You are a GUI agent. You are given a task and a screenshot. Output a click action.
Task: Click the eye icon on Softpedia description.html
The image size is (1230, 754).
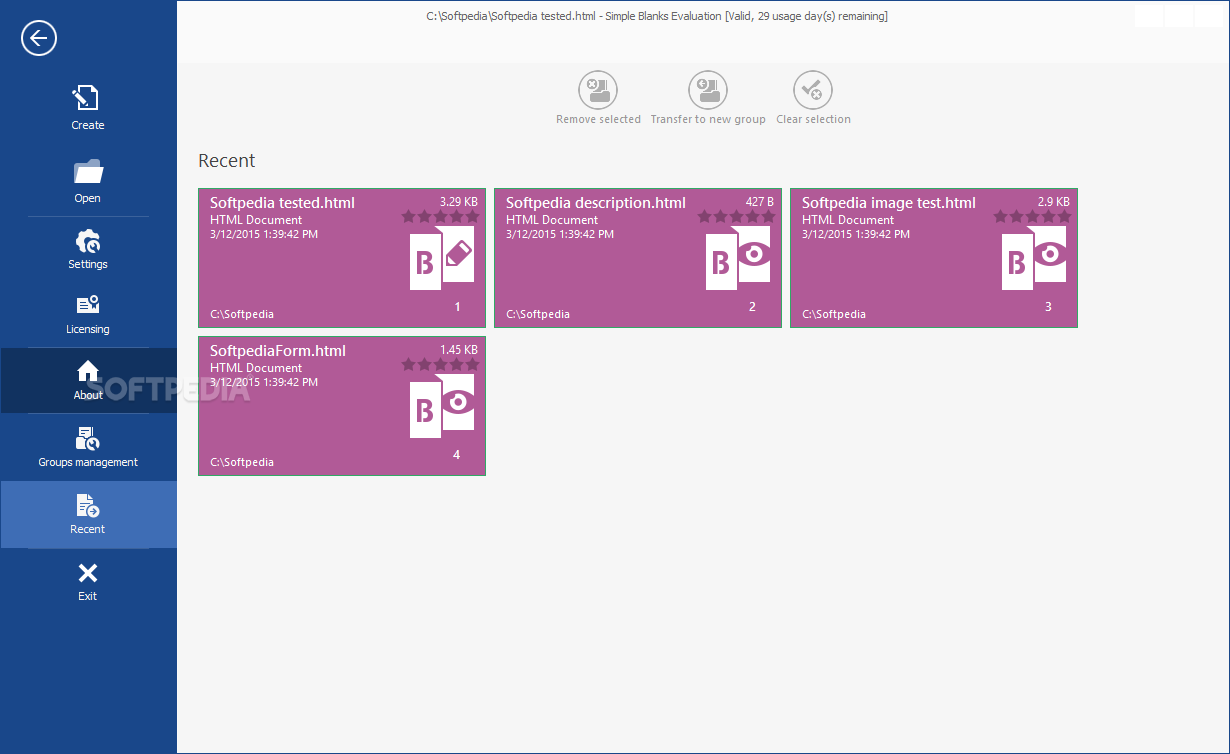754,254
